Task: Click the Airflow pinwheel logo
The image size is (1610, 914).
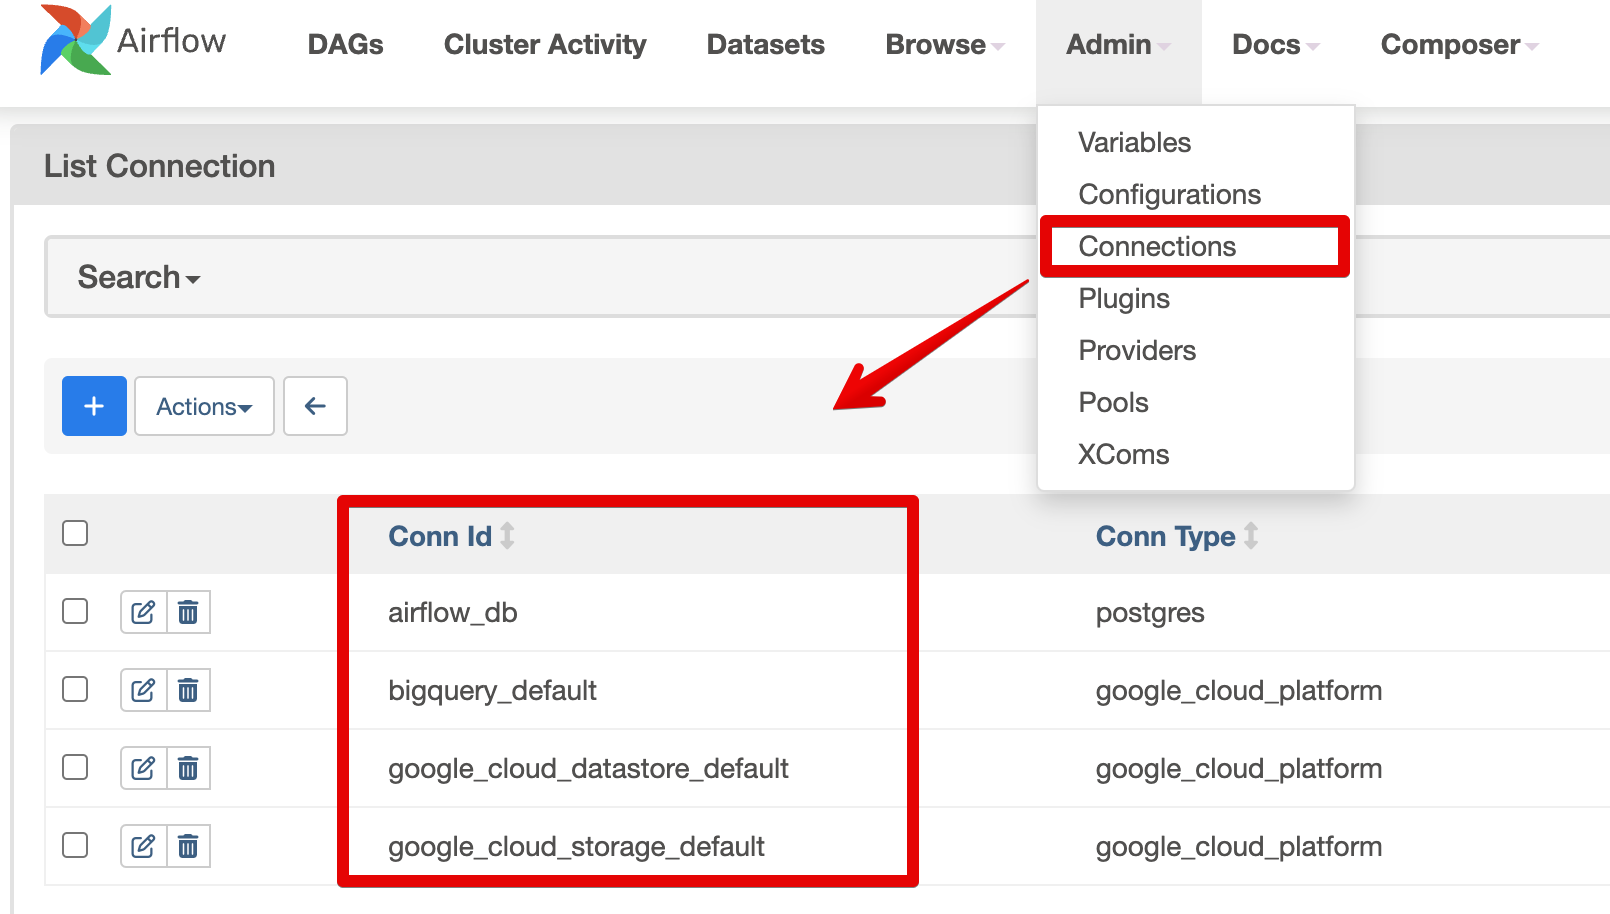Action: (x=75, y=40)
